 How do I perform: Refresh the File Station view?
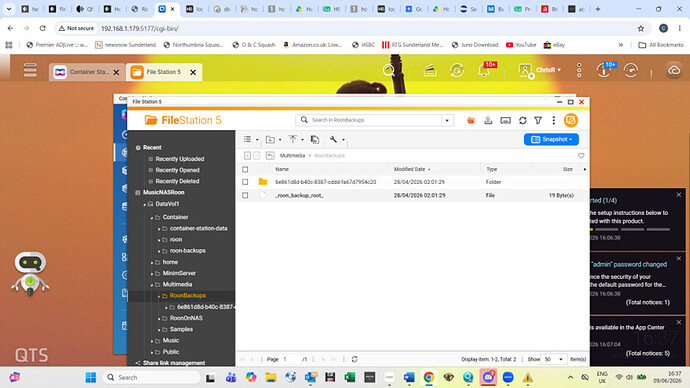523,120
